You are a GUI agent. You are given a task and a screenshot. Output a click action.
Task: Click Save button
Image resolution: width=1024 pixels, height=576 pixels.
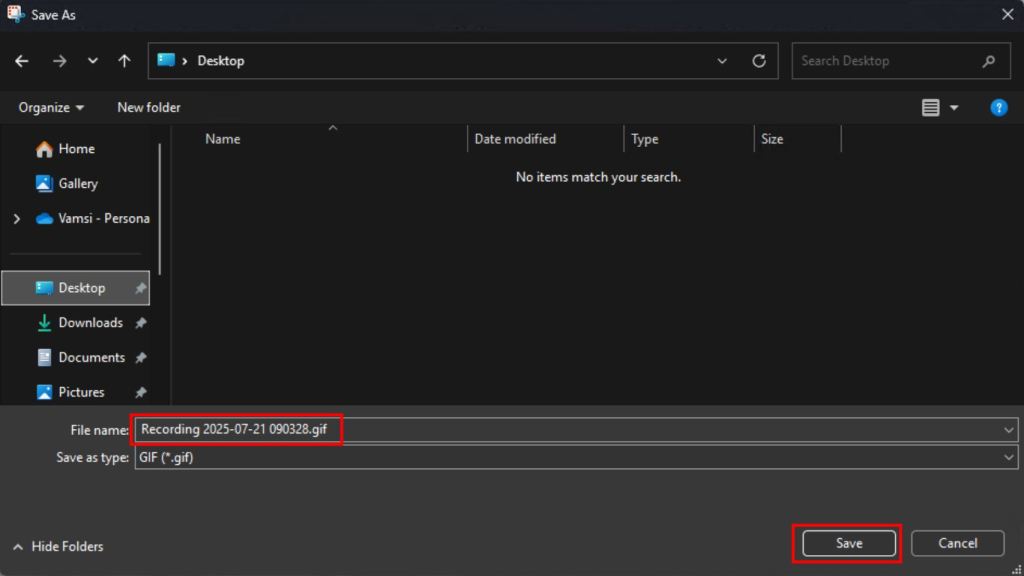(x=848, y=543)
